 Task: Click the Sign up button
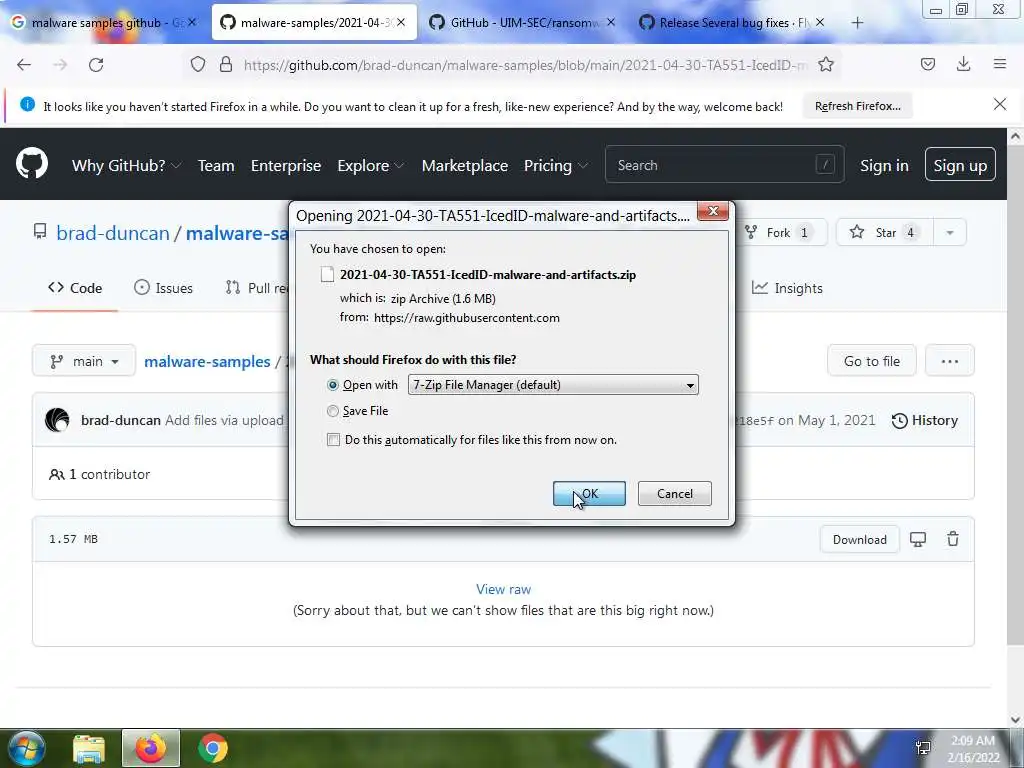[x=960, y=165]
